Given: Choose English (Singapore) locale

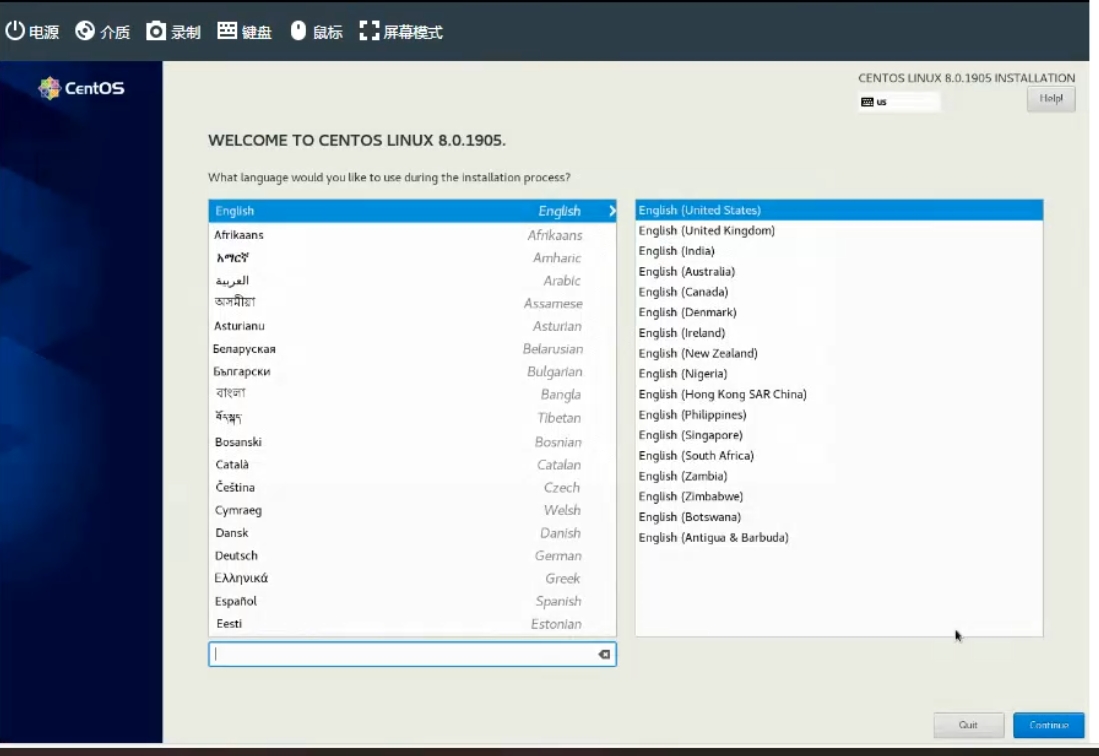Looking at the screenshot, I should pyautogui.click(x=839, y=435).
